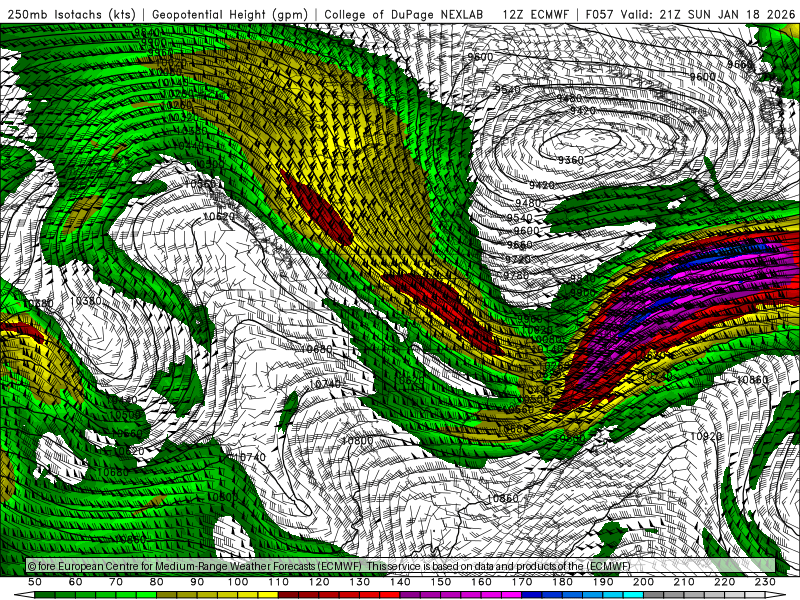Click the 100 value on the color scale
Viewport: 800px width, 600px height.
pyautogui.click(x=237, y=581)
